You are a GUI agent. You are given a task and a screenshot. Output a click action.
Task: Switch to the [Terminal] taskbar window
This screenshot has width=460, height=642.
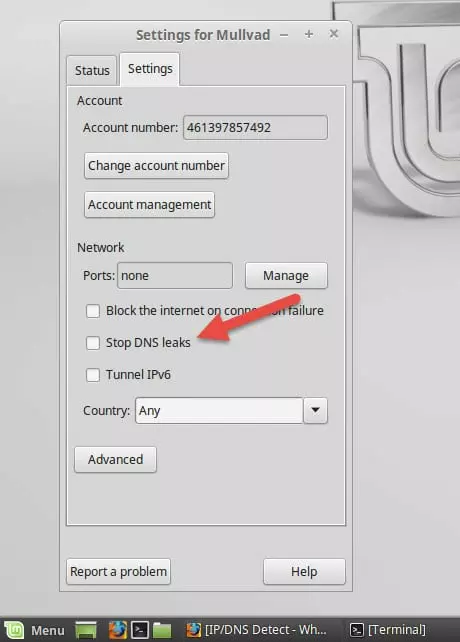388,630
